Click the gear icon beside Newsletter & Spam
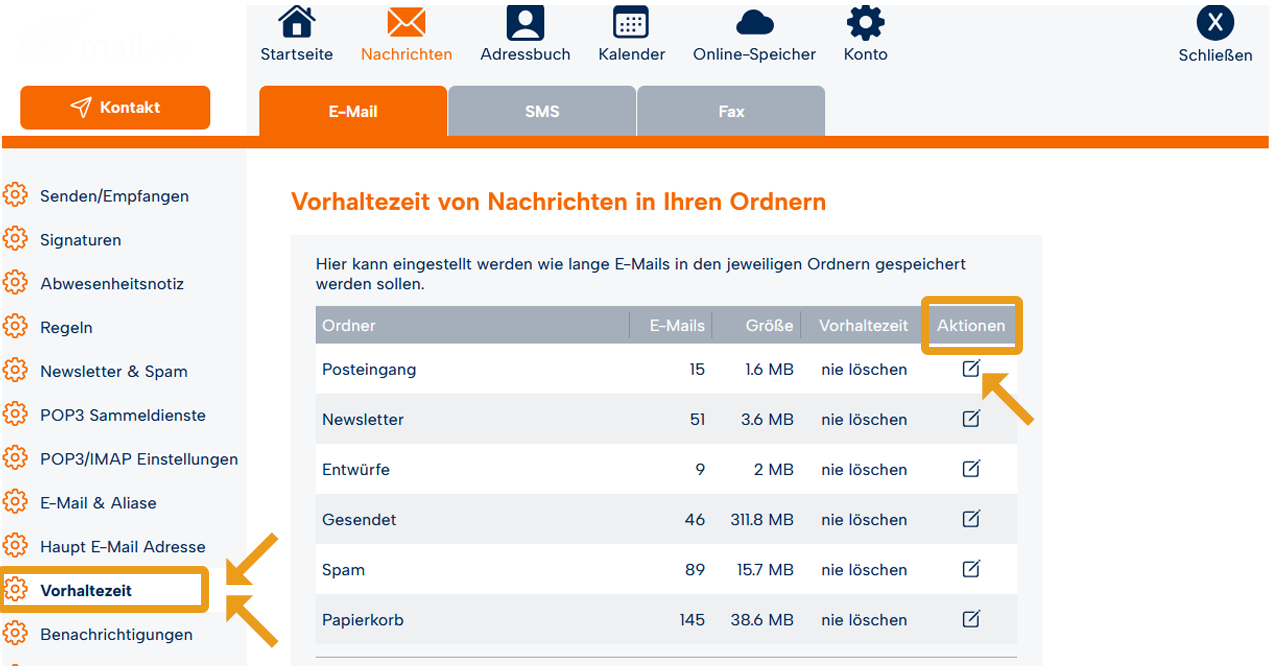Image resolution: width=1269 pixels, height=666 pixels. (x=15, y=371)
